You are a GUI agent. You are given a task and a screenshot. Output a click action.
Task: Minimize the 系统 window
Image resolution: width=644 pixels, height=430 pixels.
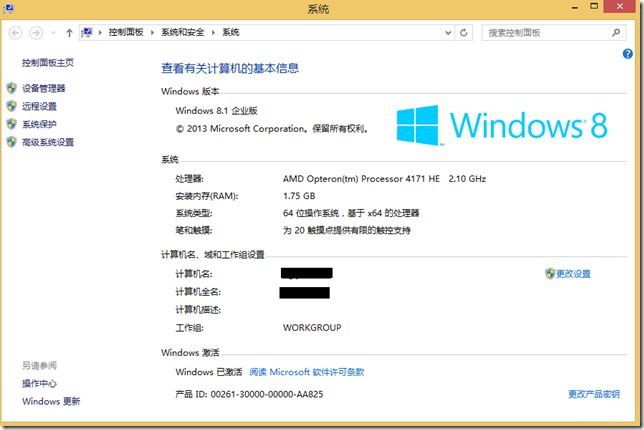tap(575, 7)
